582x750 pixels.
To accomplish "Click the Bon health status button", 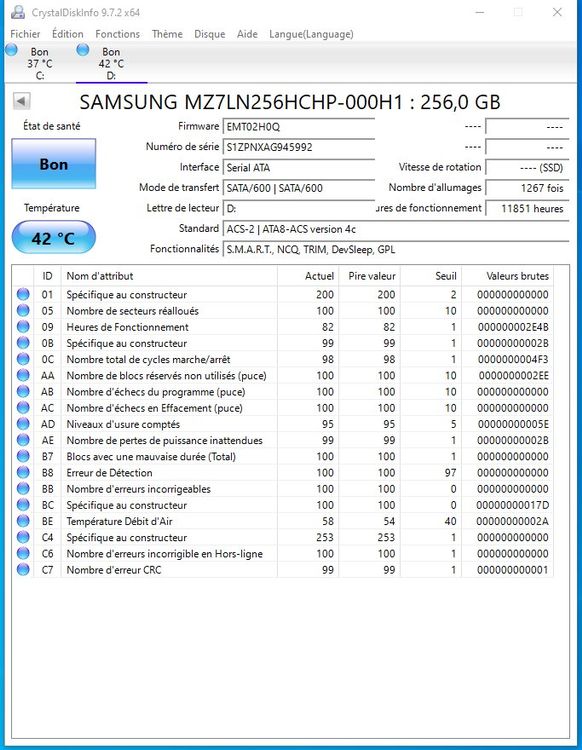I will [54, 164].
